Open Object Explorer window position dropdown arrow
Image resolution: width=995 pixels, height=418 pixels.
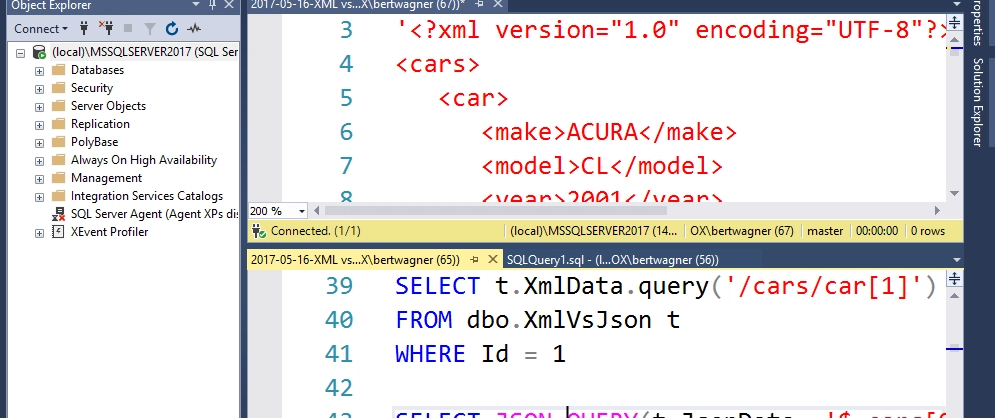point(196,5)
